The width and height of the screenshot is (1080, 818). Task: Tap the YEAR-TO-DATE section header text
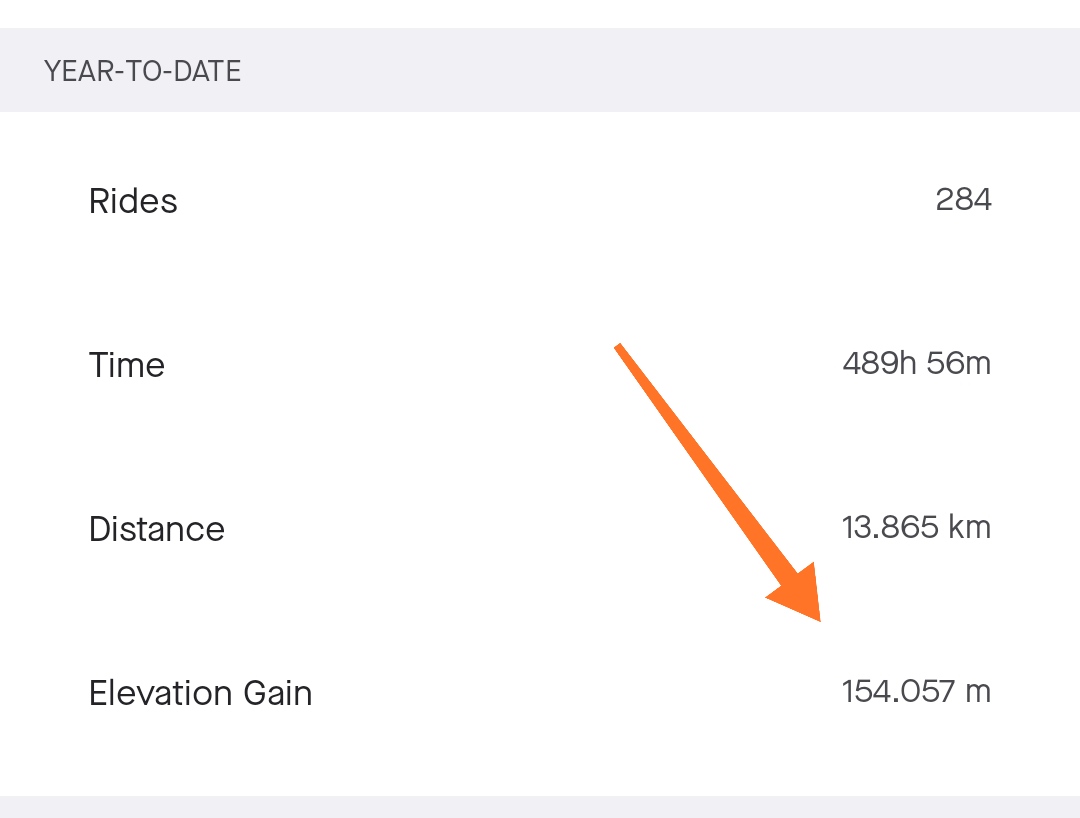coord(142,72)
